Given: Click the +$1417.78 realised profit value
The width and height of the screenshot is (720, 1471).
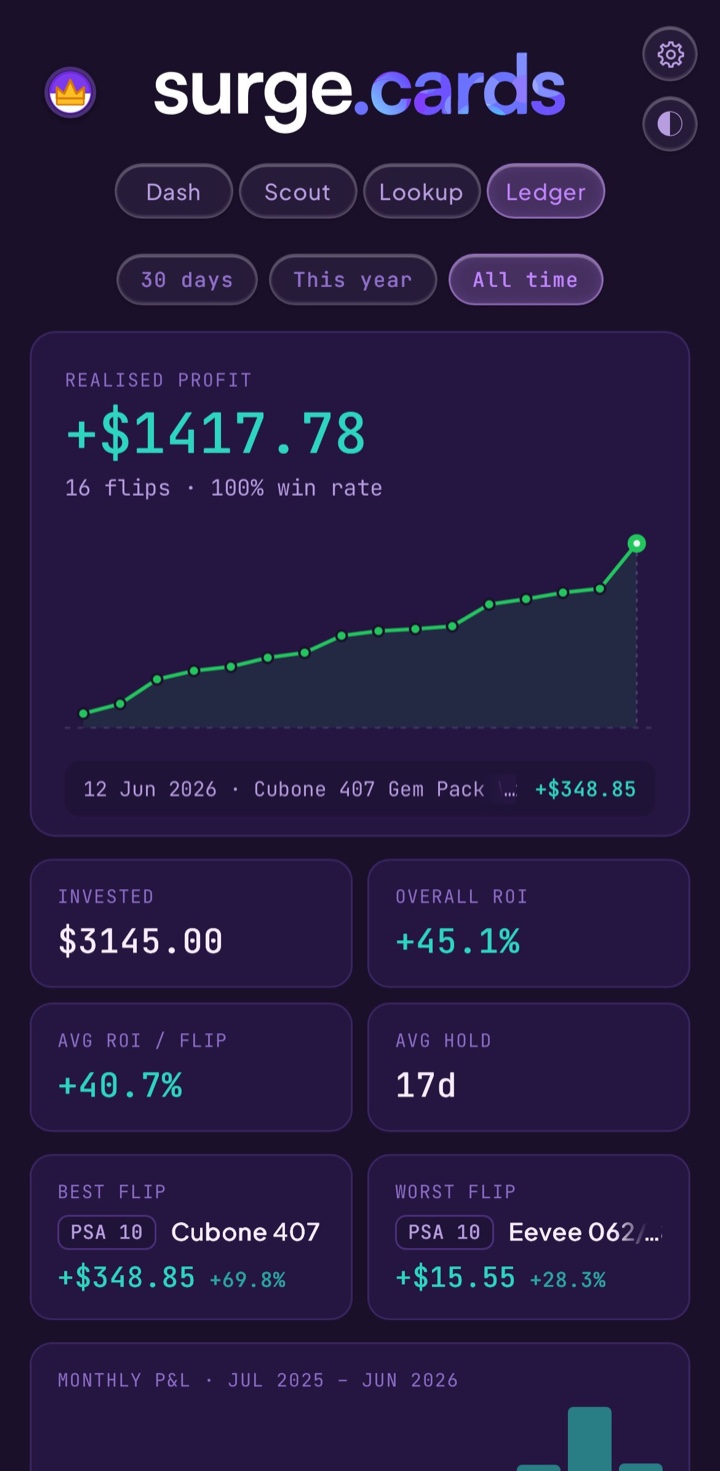Looking at the screenshot, I should pyautogui.click(x=216, y=434).
